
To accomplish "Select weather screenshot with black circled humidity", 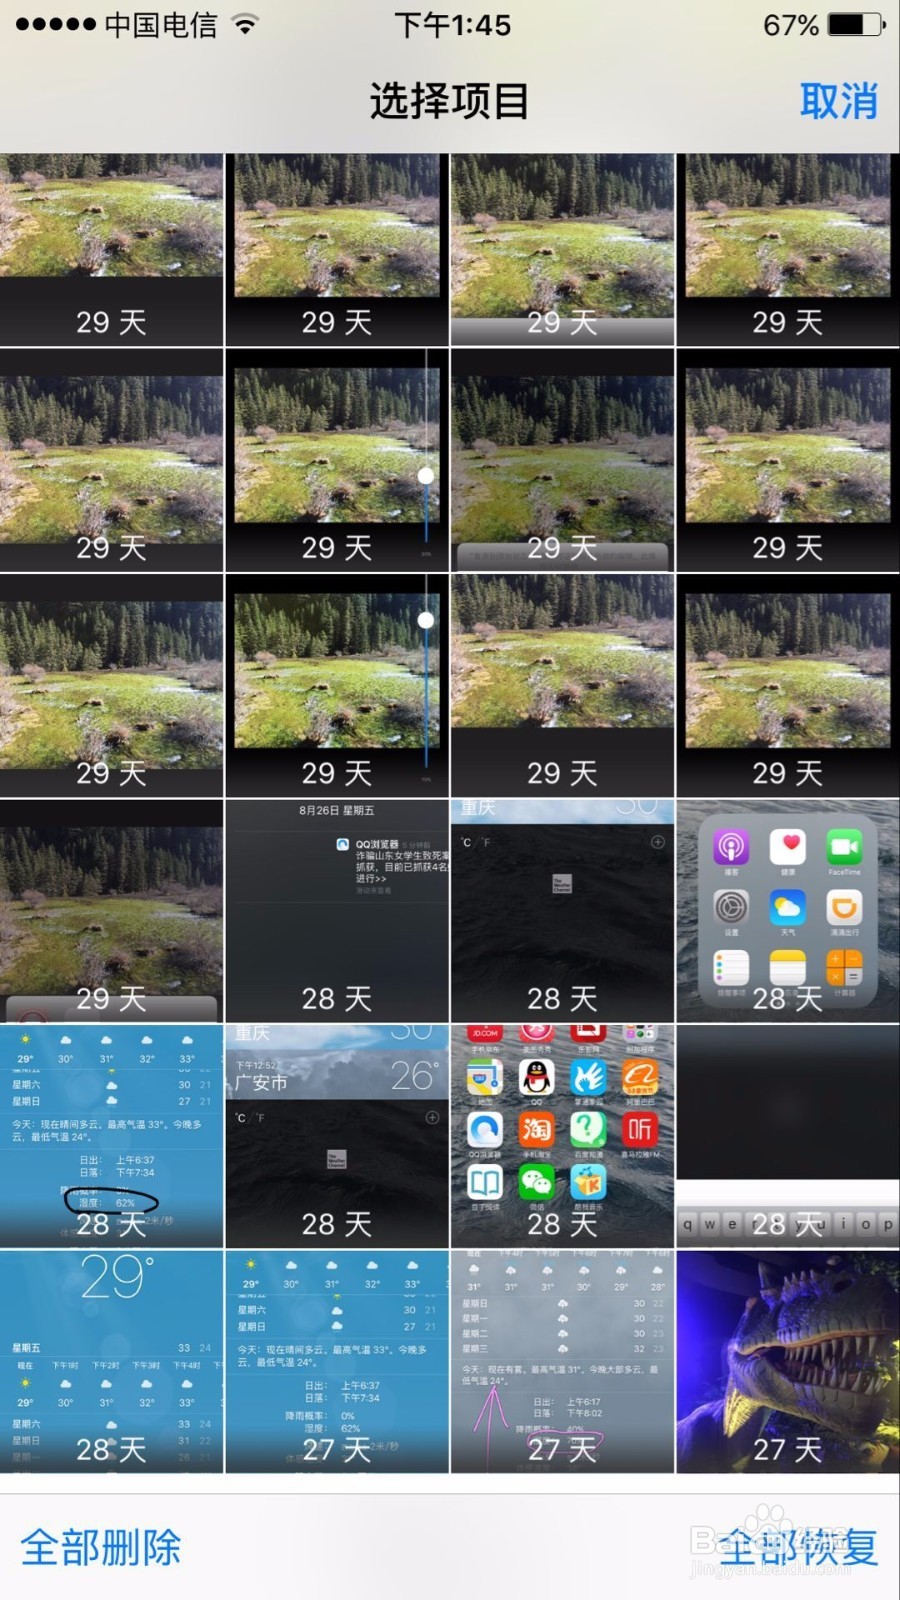I will [x=111, y=1135].
